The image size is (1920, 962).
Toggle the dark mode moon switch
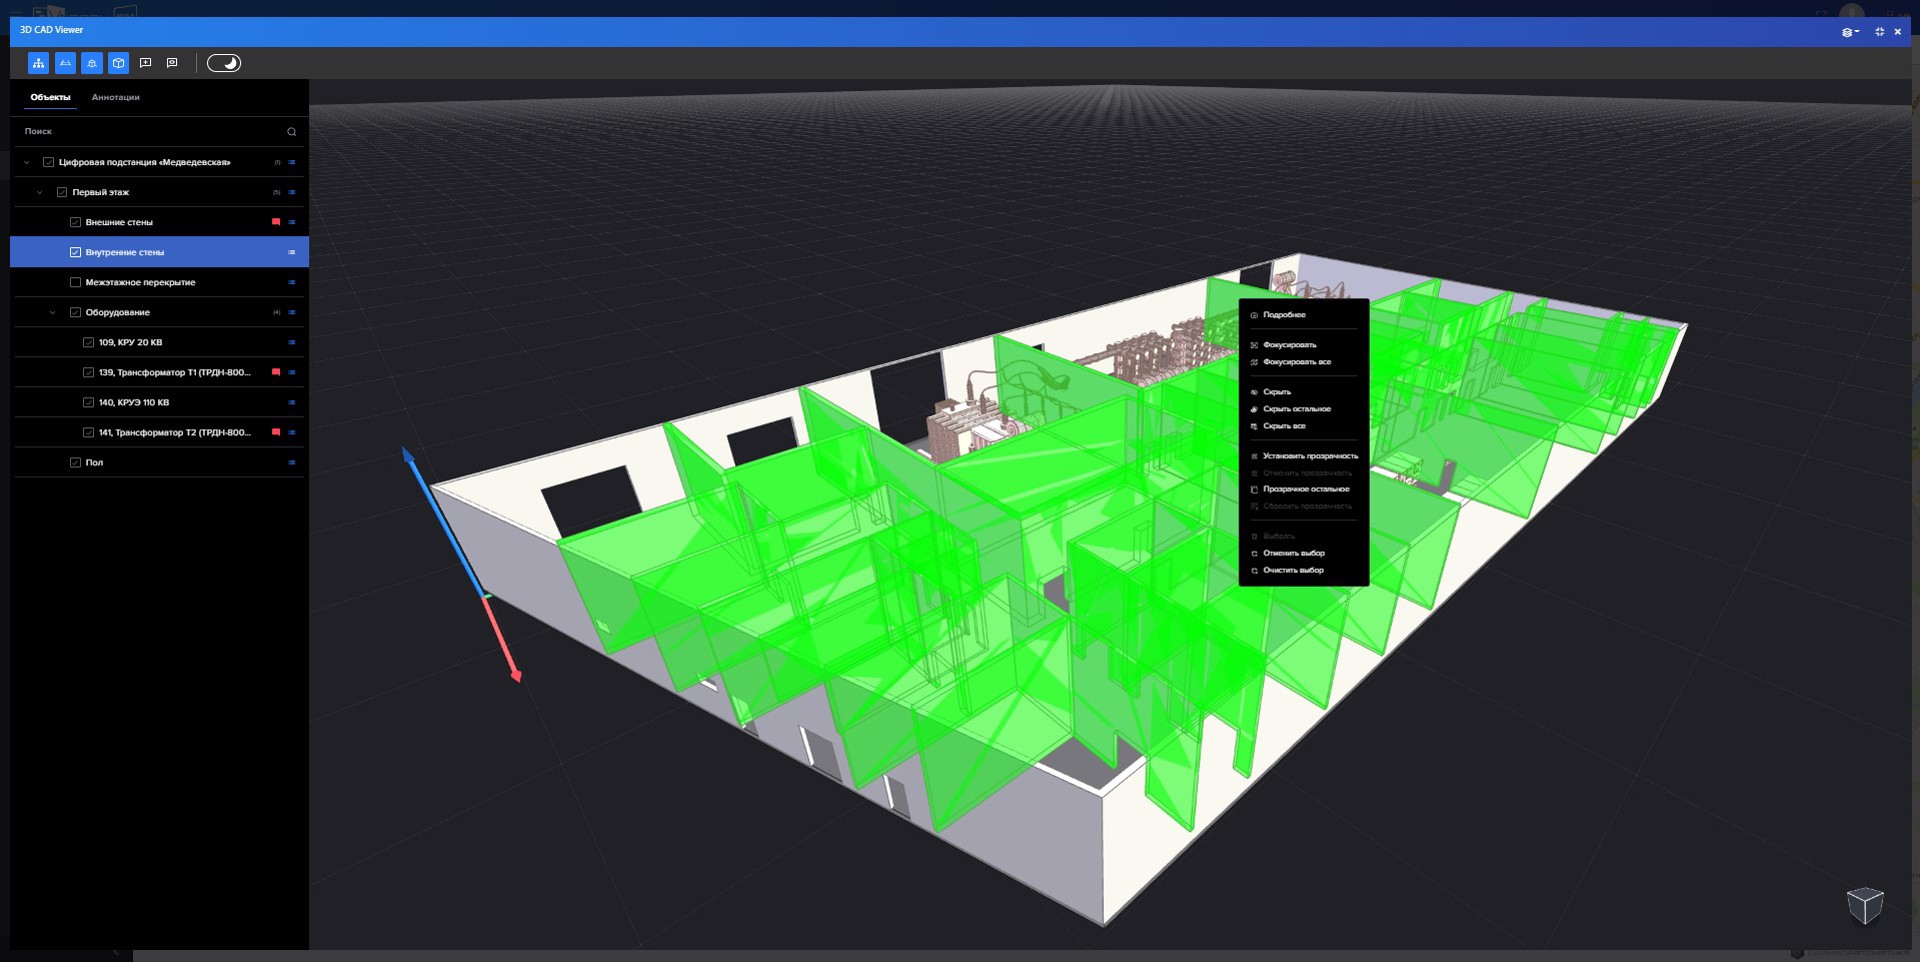pos(224,63)
